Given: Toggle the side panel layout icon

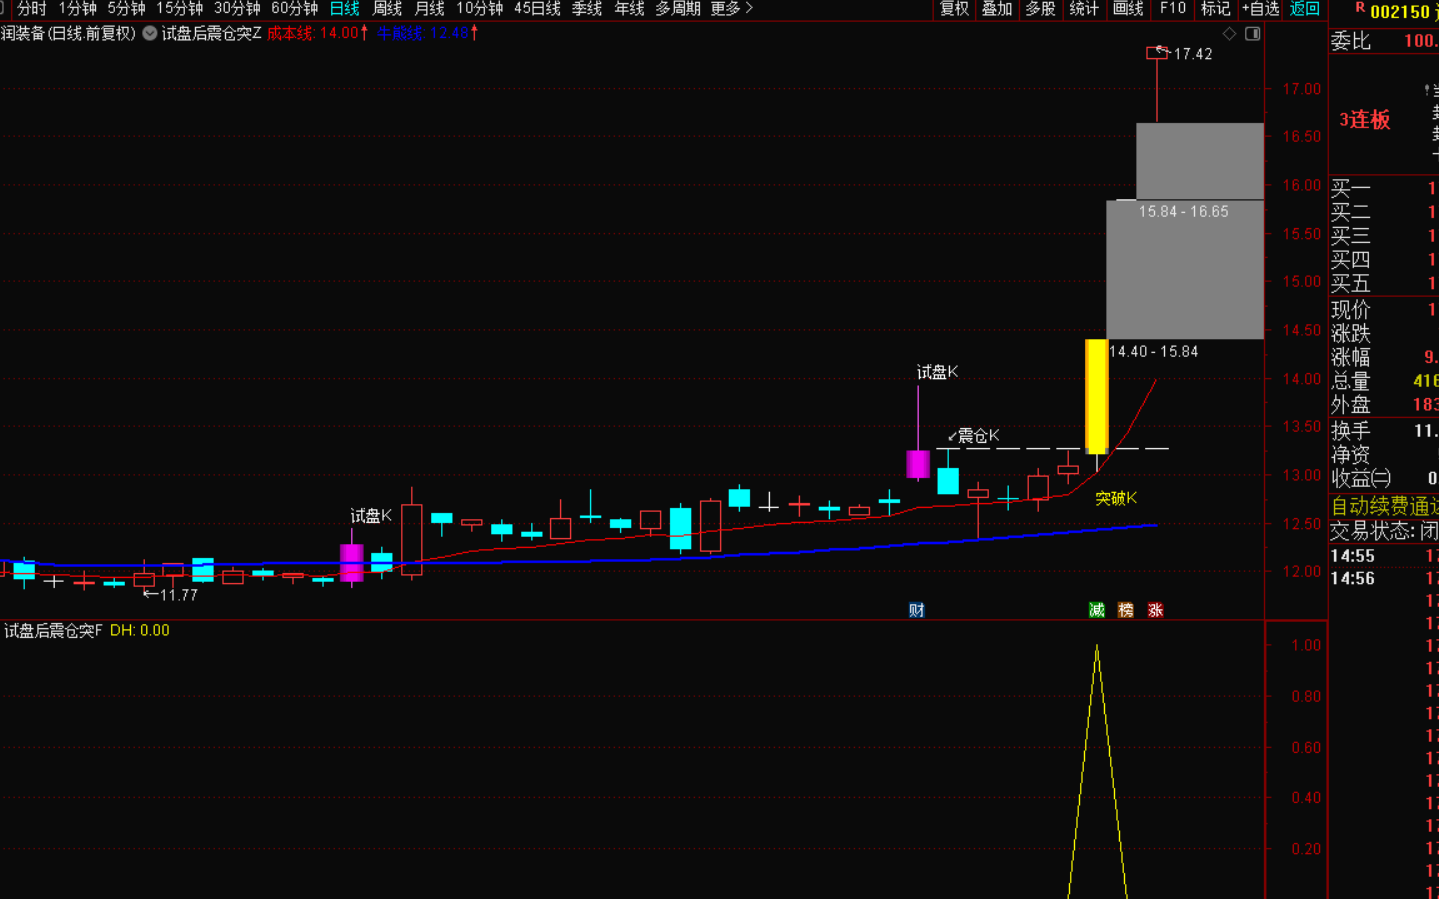Looking at the screenshot, I should point(1252,33).
